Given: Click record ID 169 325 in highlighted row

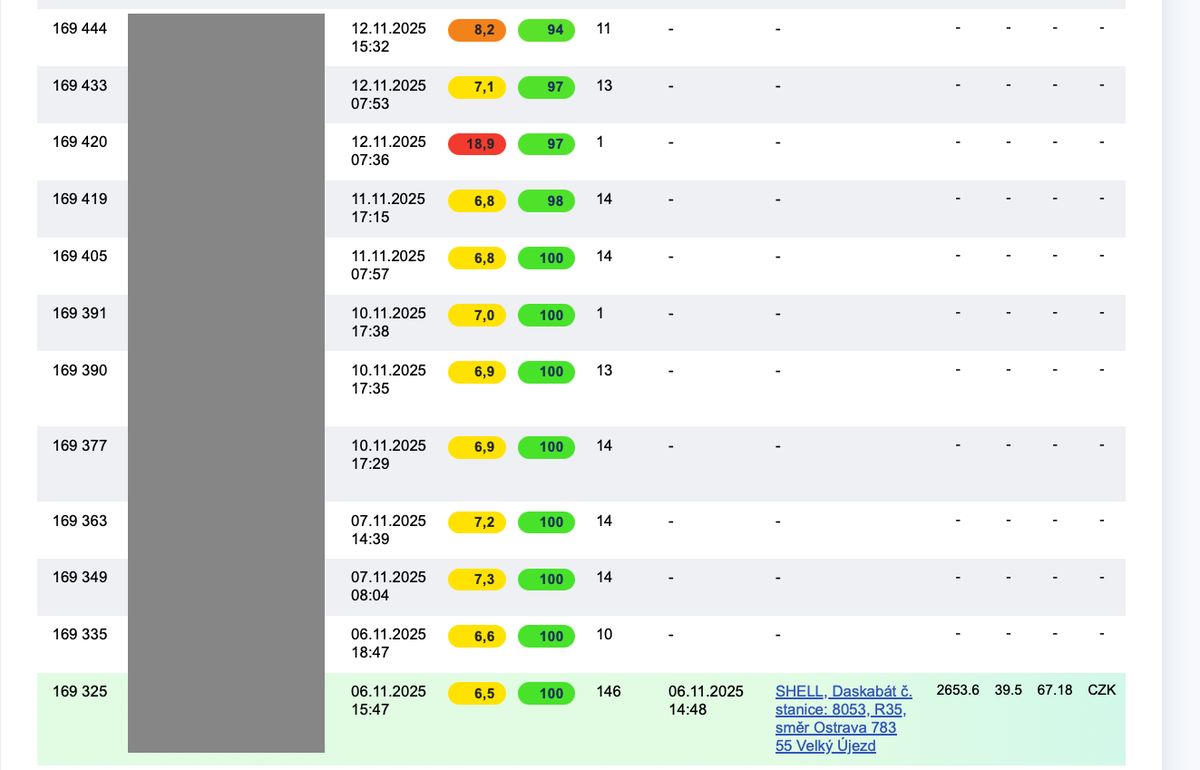Looking at the screenshot, I should 80,691.
